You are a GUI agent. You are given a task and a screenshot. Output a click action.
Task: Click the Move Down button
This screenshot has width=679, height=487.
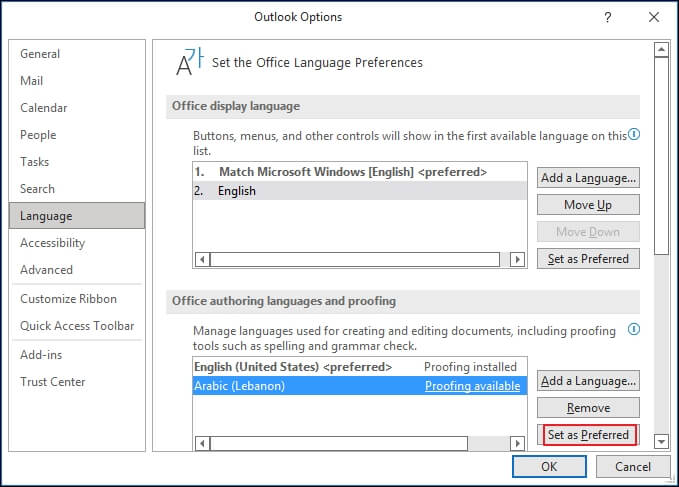(x=588, y=232)
